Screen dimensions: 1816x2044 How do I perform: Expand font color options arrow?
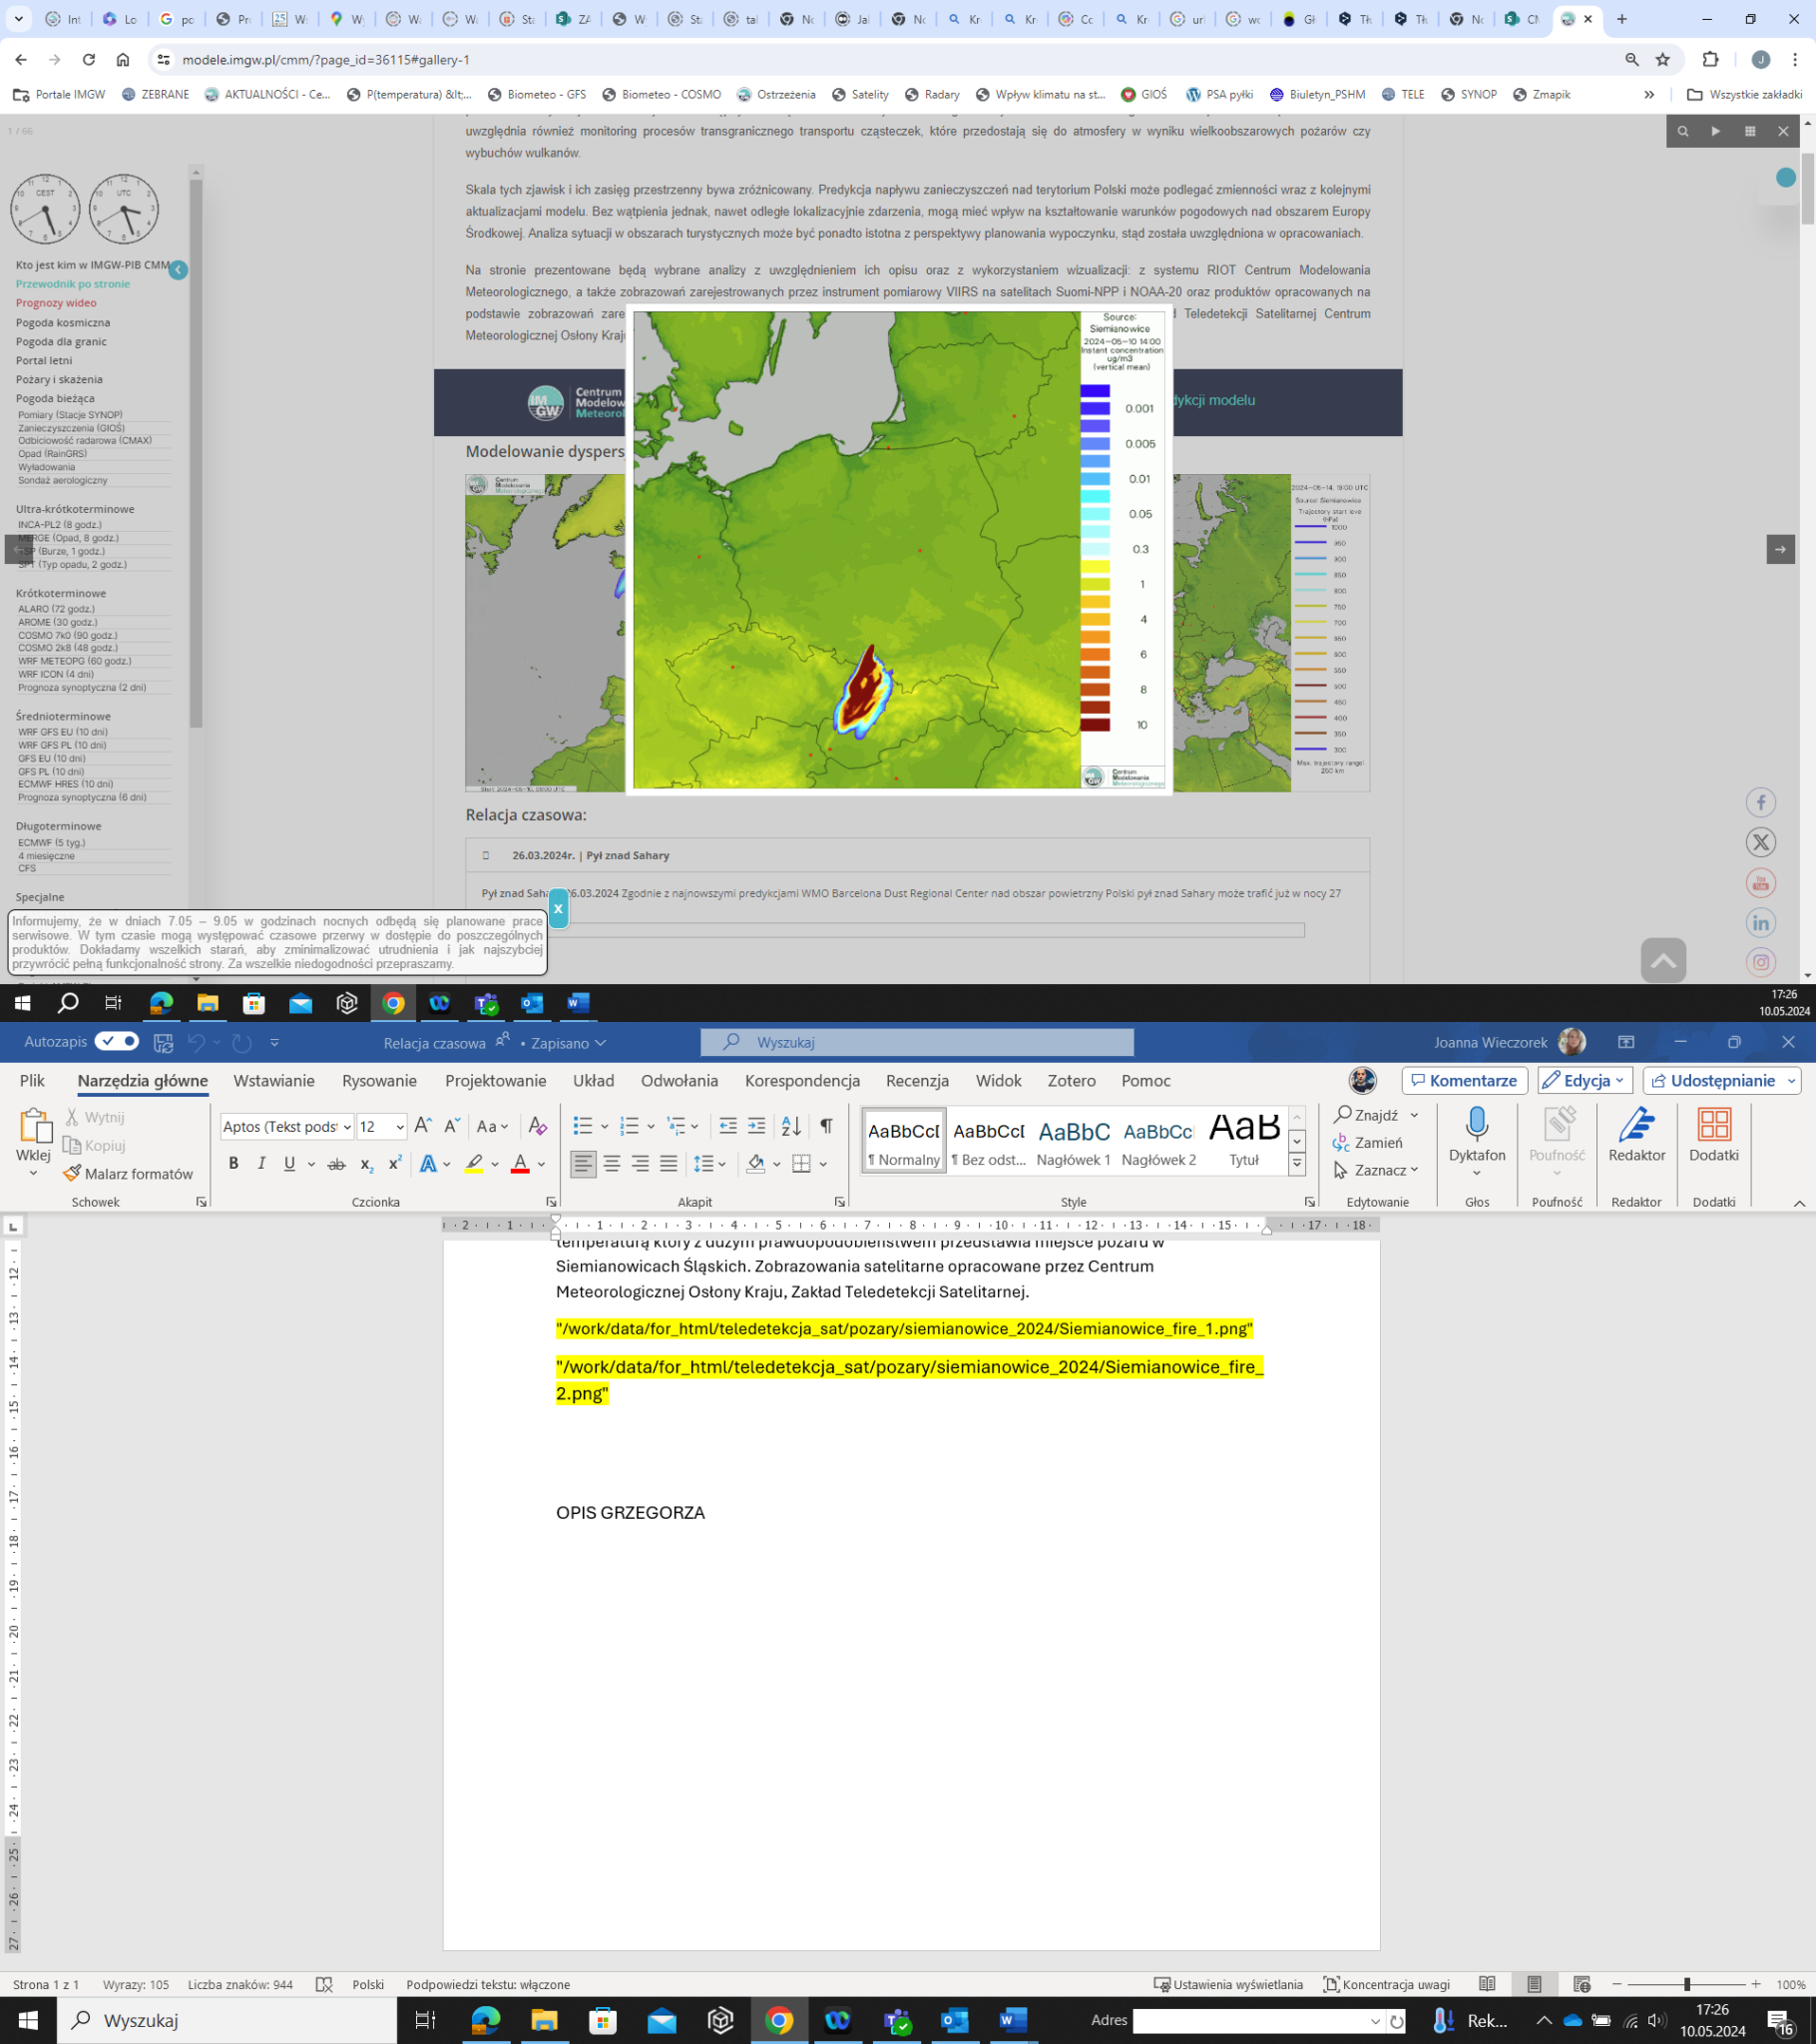(541, 1163)
